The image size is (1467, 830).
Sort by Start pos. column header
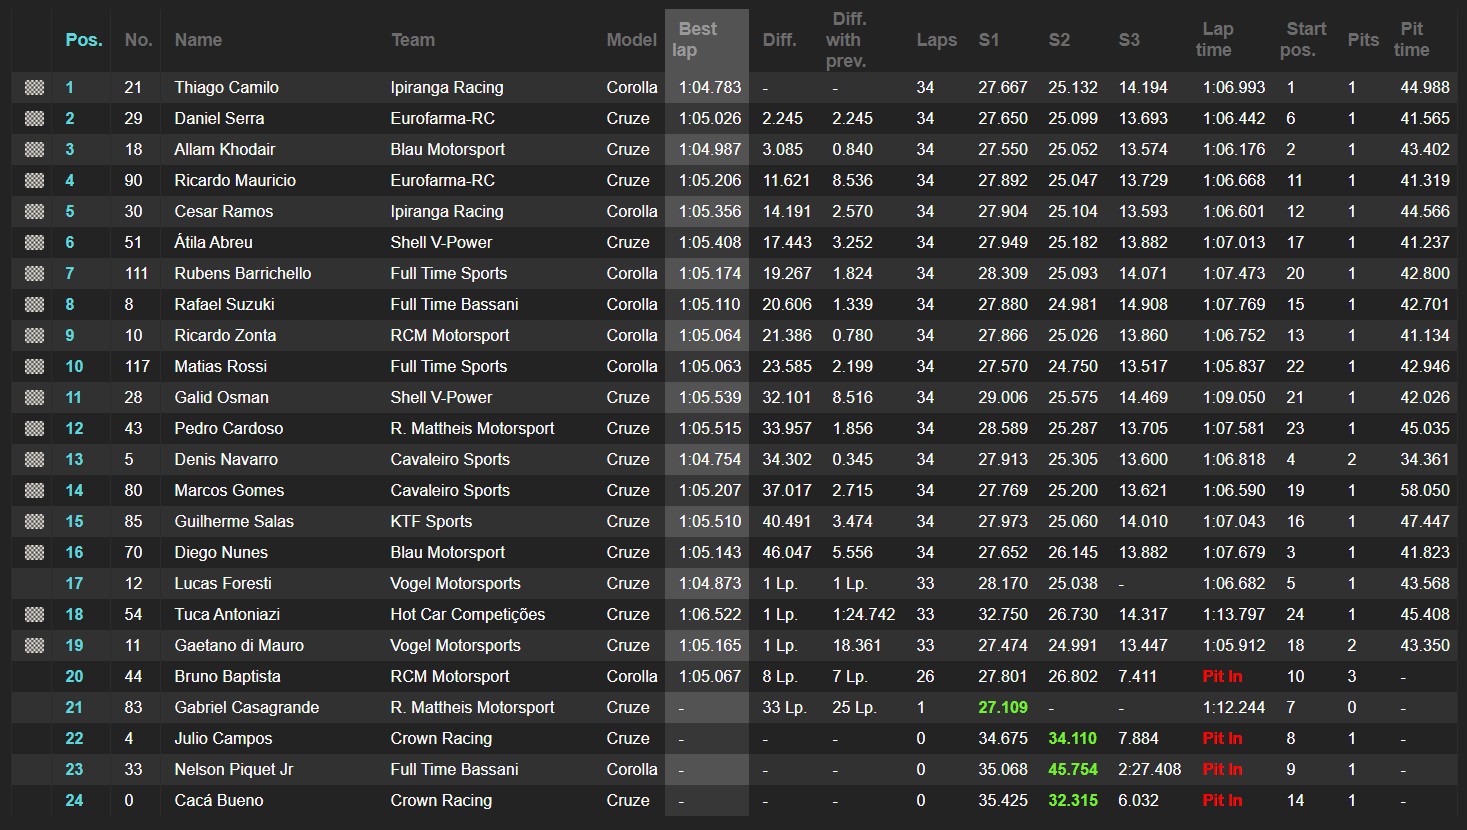[1303, 40]
